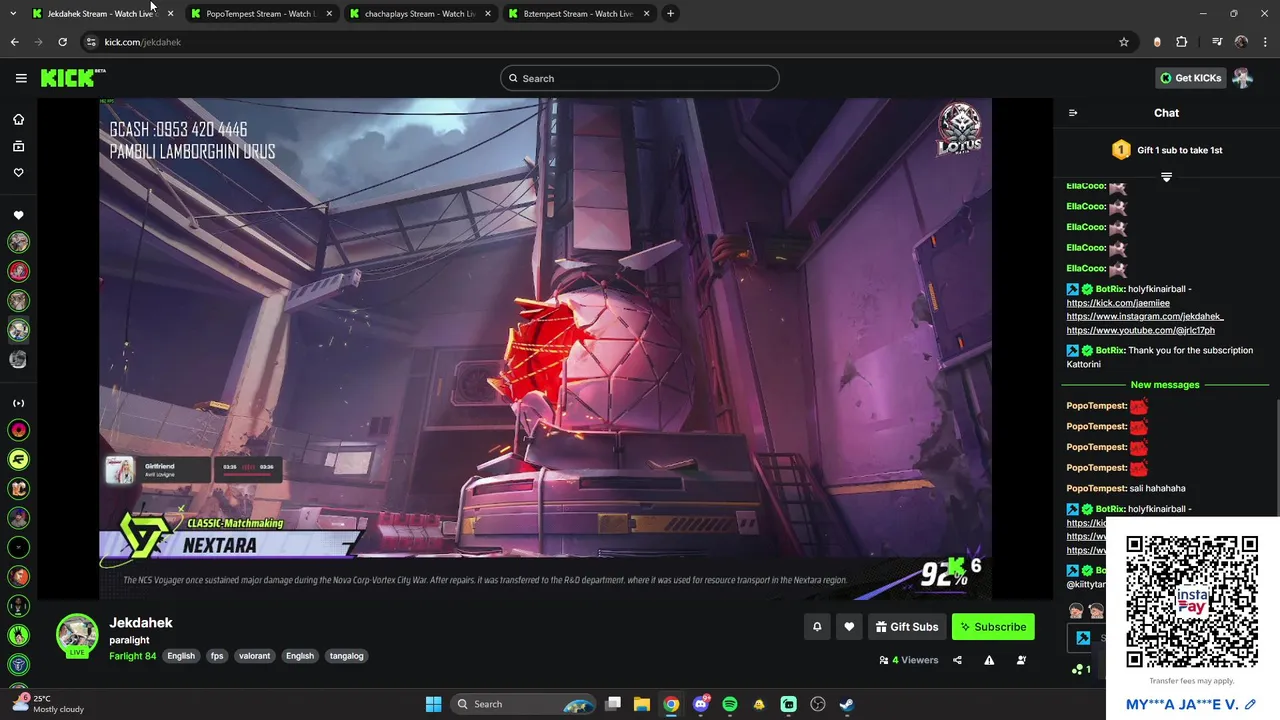Click the Windows taskbar Search box
The image size is (1280, 720).
(525, 704)
